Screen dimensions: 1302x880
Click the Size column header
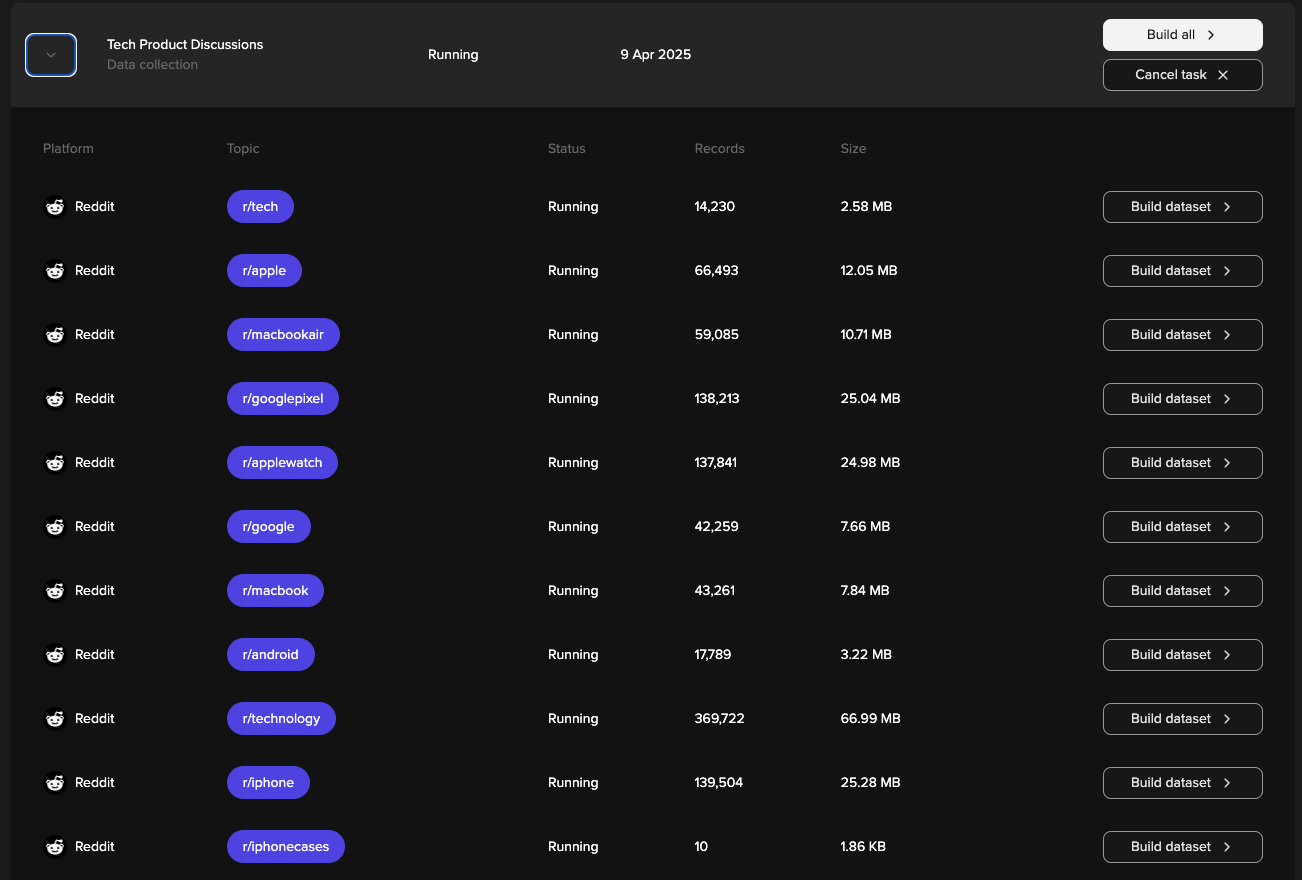pos(853,149)
